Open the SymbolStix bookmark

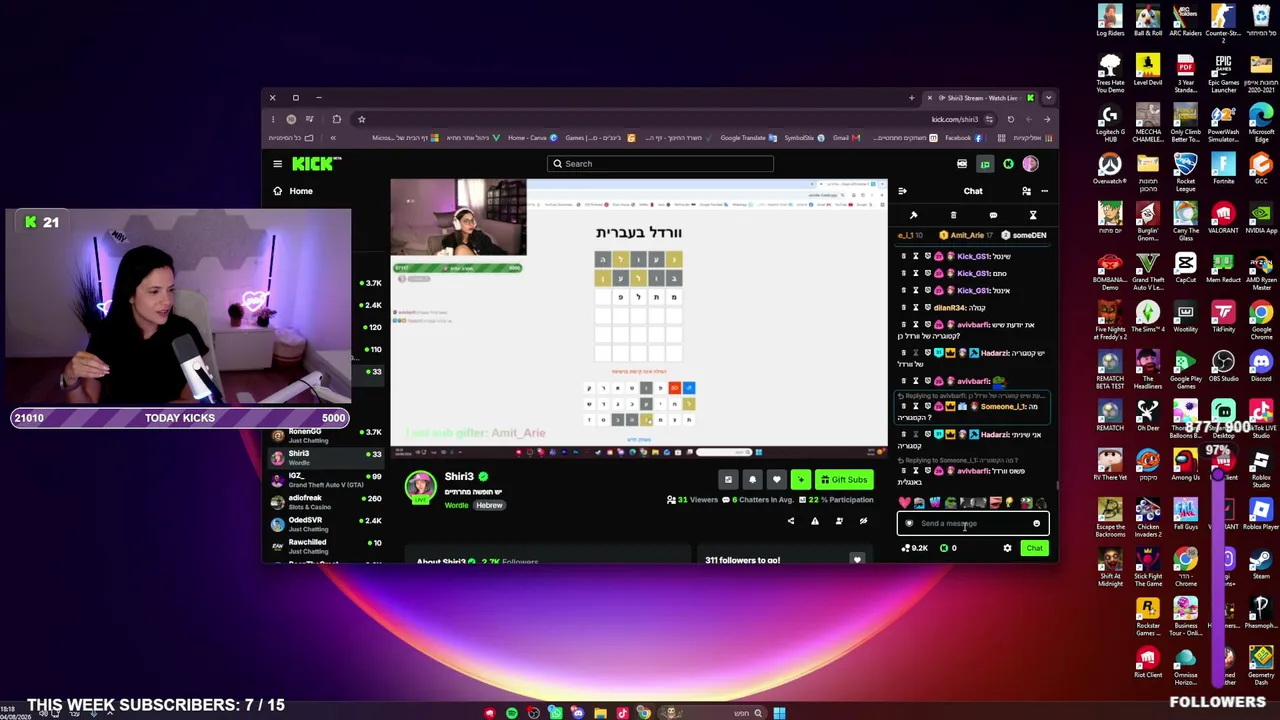(x=803, y=138)
